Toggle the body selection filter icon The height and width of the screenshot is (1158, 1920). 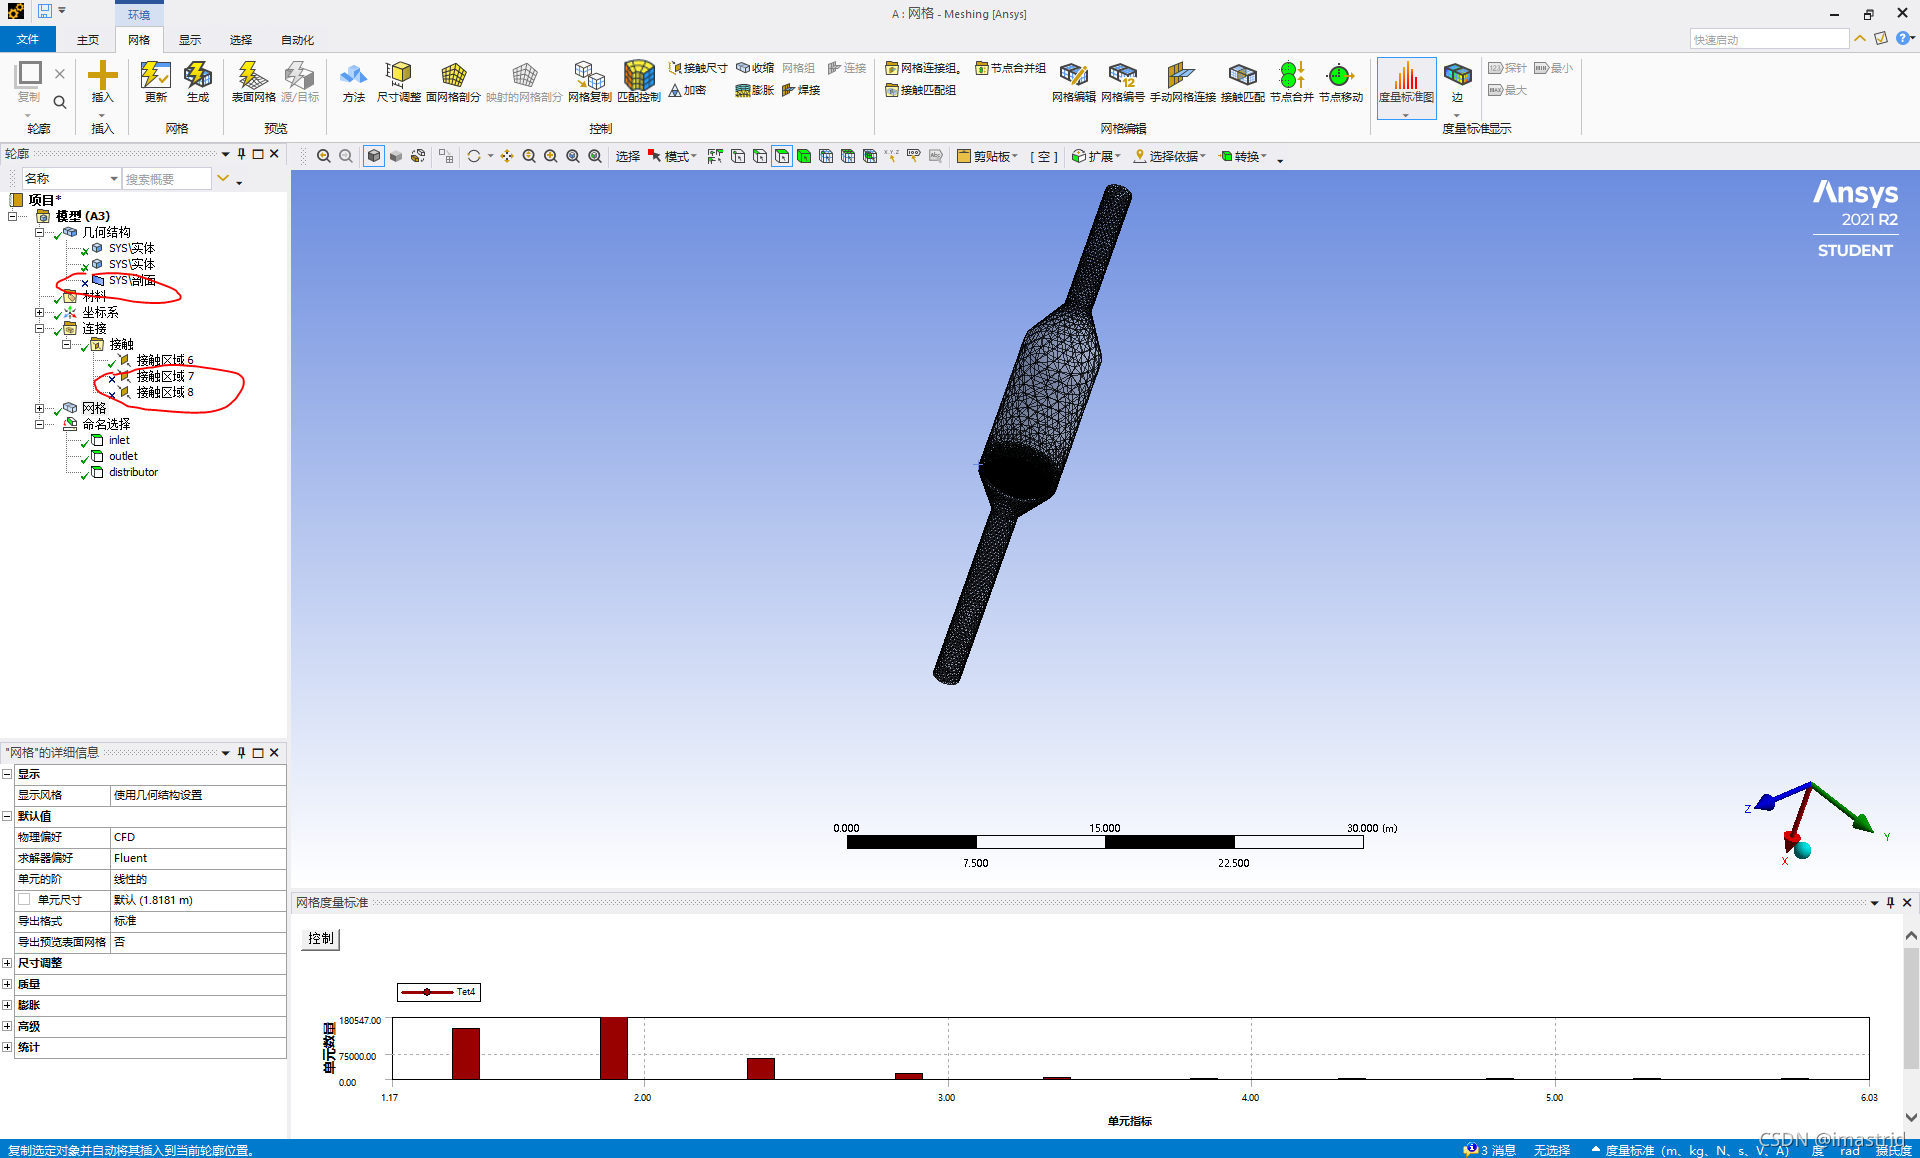[803, 156]
